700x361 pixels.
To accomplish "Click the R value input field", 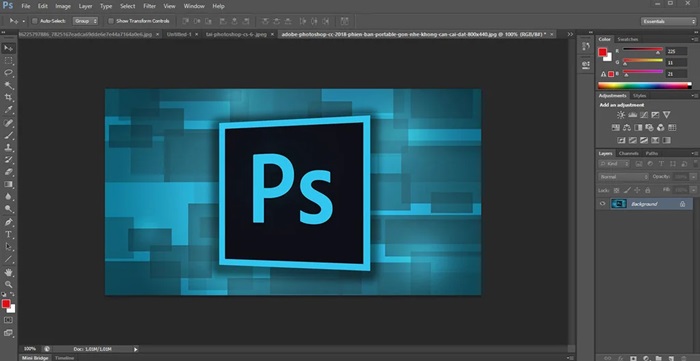I will click(x=676, y=51).
